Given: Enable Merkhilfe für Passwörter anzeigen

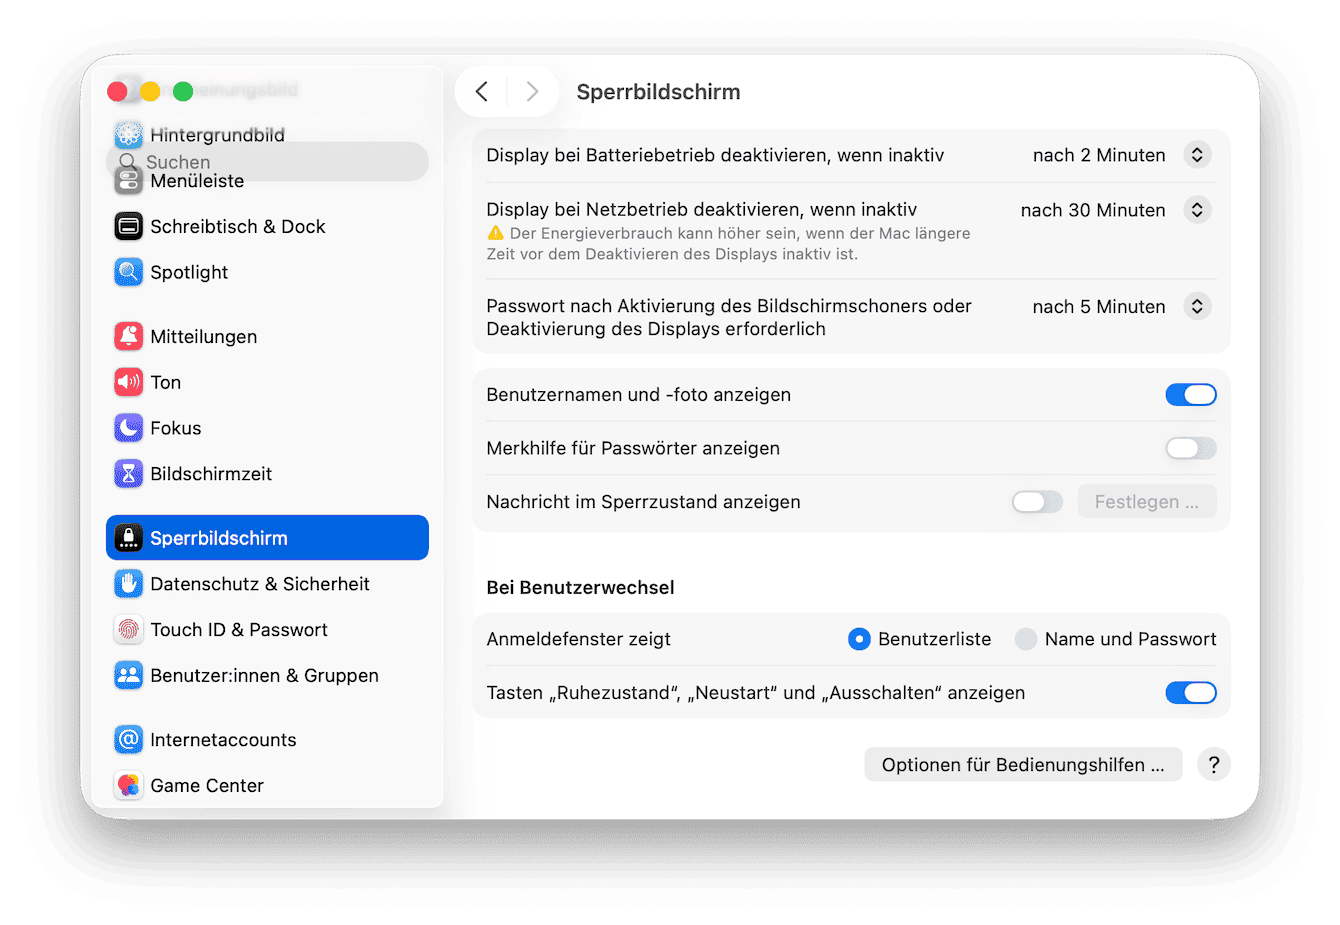Looking at the screenshot, I should tap(1191, 448).
